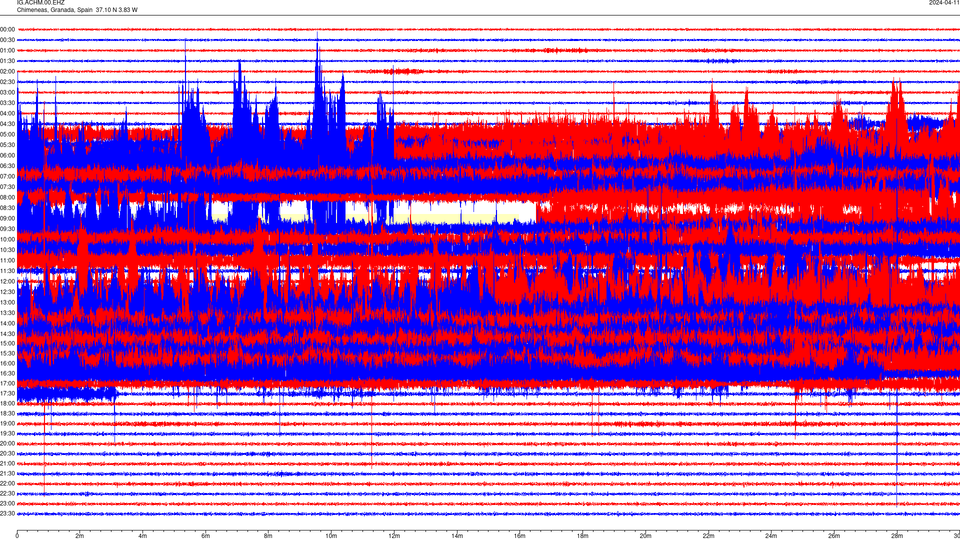Select the '17:30' time row label

pyautogui.click(x=7, y=394)
